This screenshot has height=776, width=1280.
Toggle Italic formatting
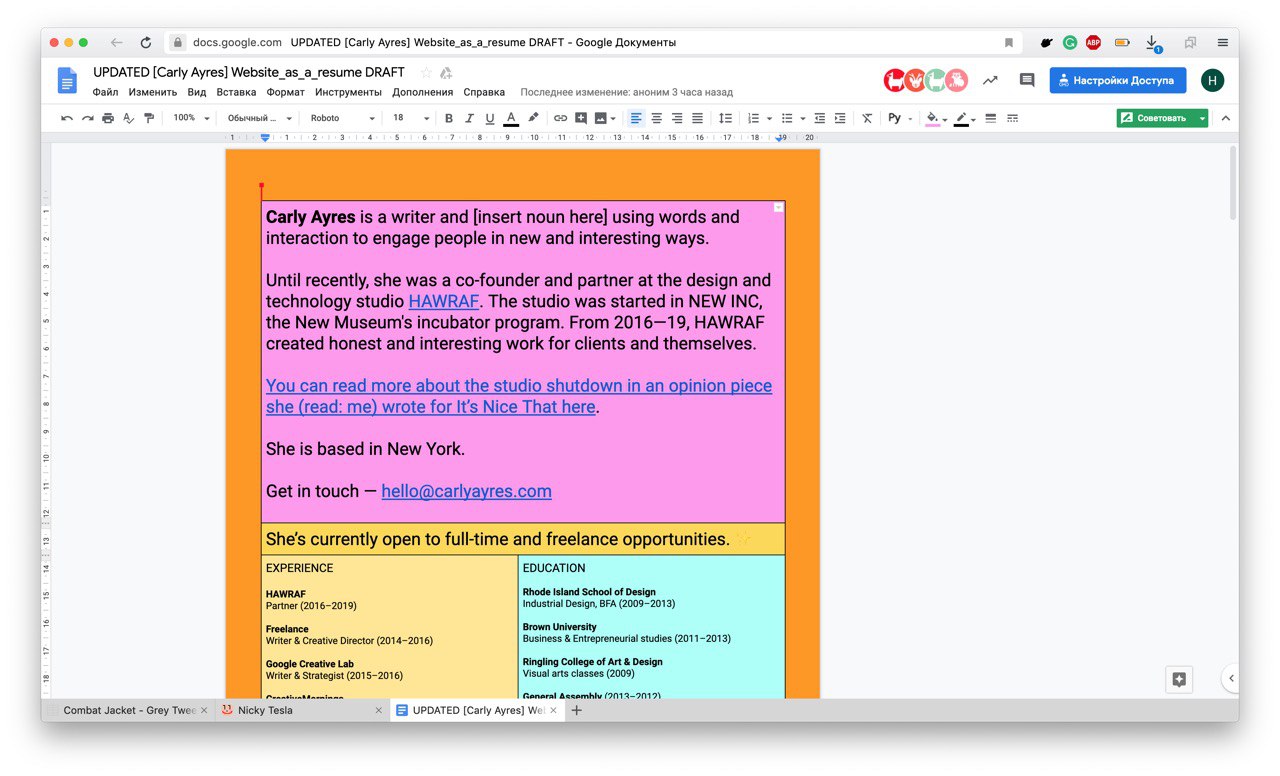[469, 118]
